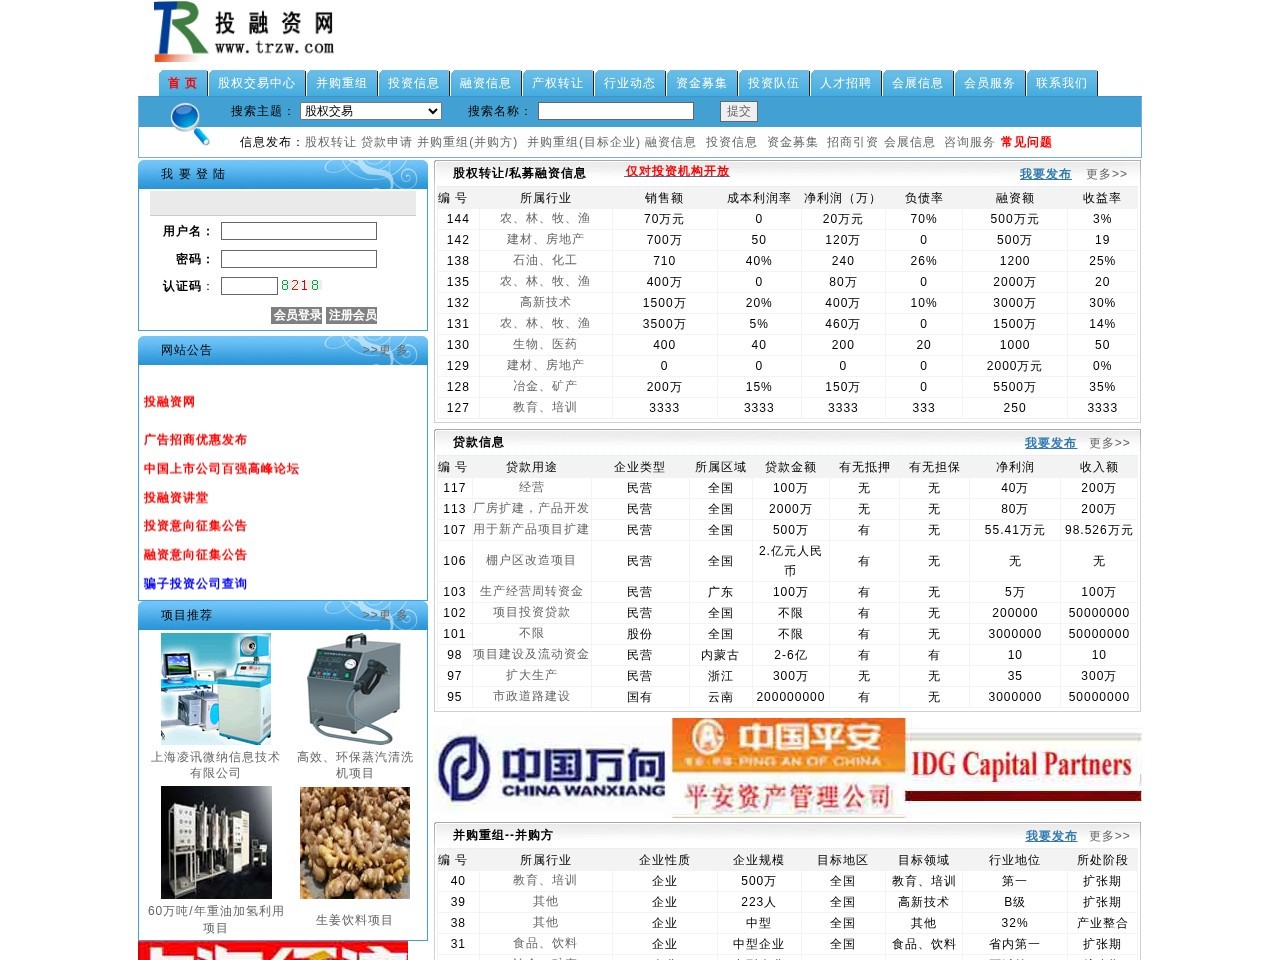1280x960 pixels.
Task: Click 更多>> in 股权转让 section
Action: pyautogui.click(x=1107, y=174)
